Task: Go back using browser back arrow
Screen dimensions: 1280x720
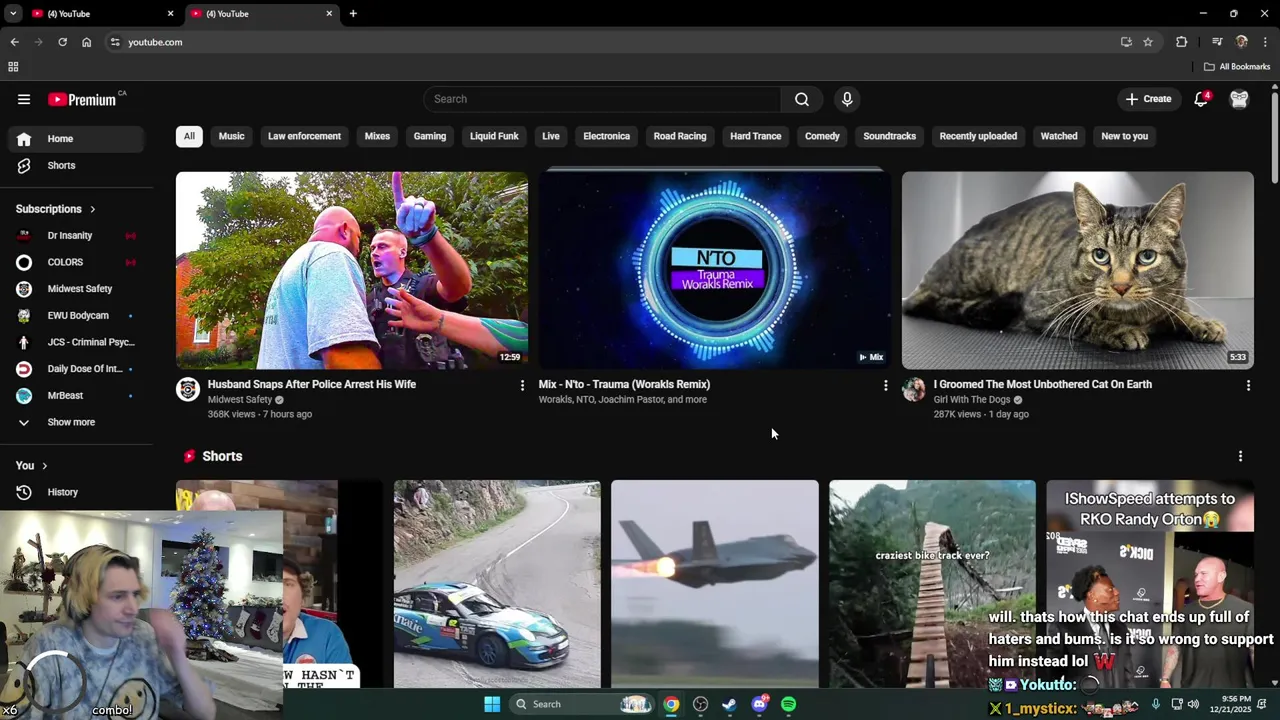Action: [x=14, y=42]
